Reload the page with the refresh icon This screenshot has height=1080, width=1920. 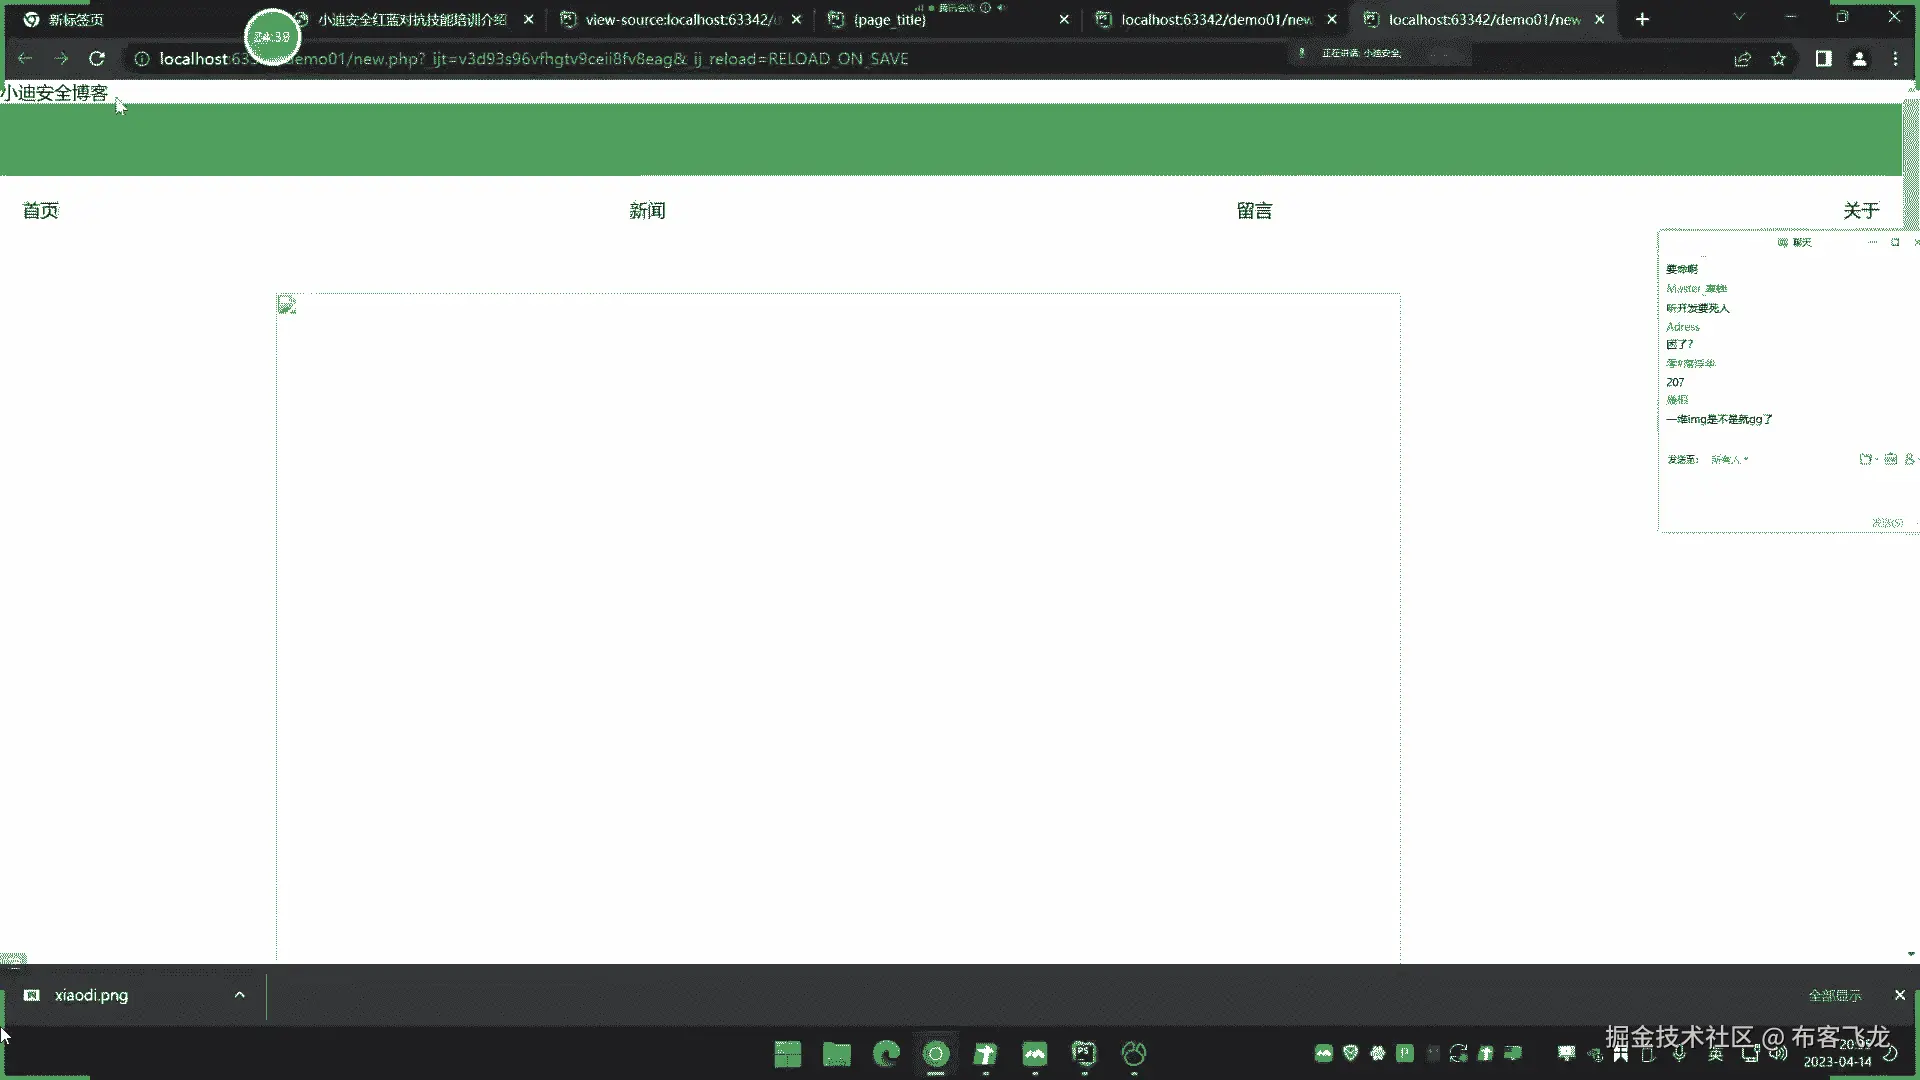97,59
